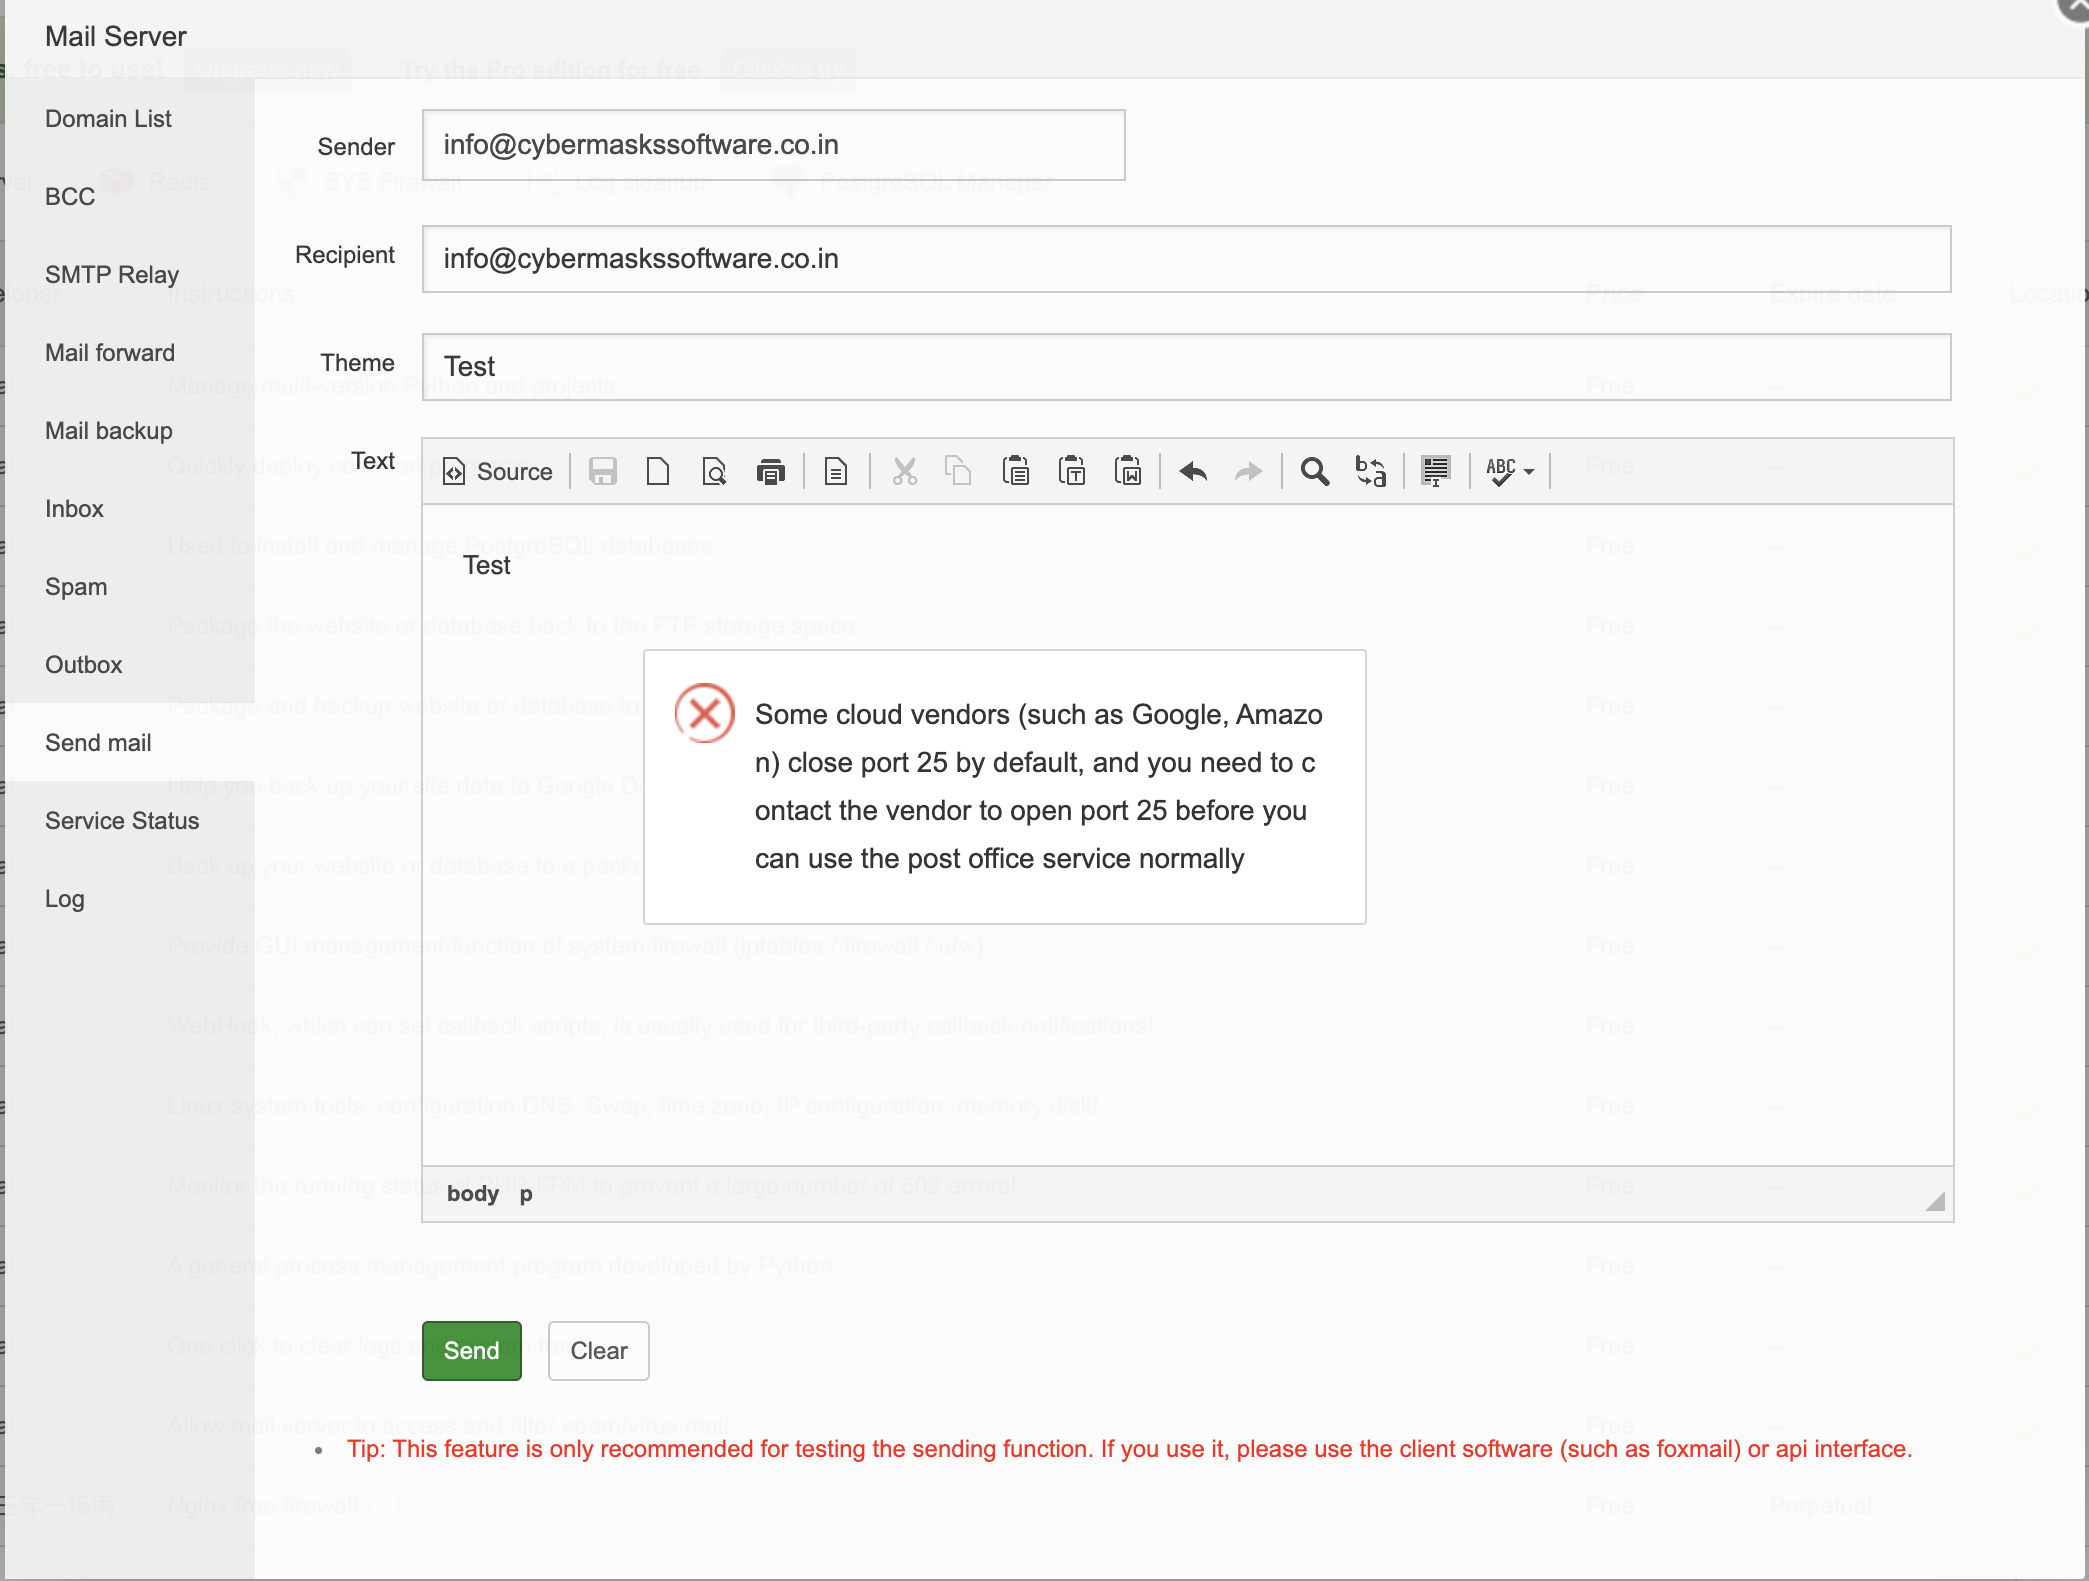
Task: Switch to SMTP Relay section
Action: pyautogui.click(x=112, y=275)
